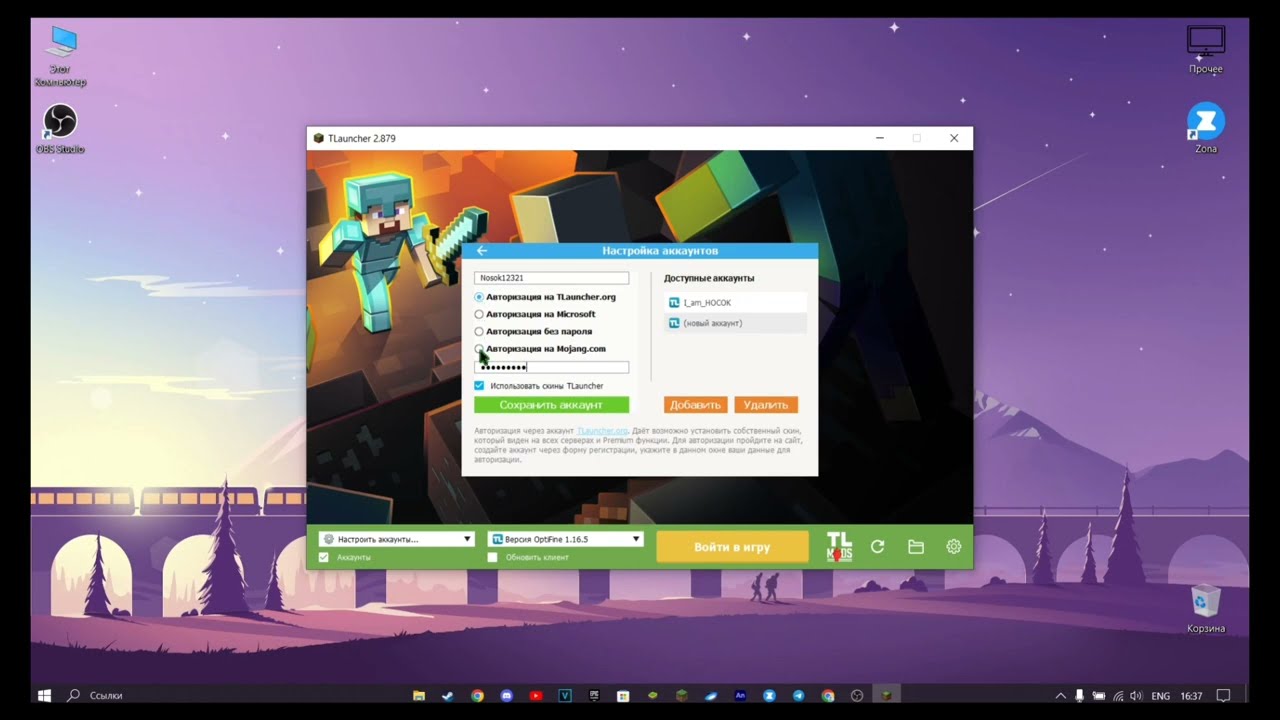Select the I_am_HOCOK account
The image size is (1280, 720).
(736, 302)
